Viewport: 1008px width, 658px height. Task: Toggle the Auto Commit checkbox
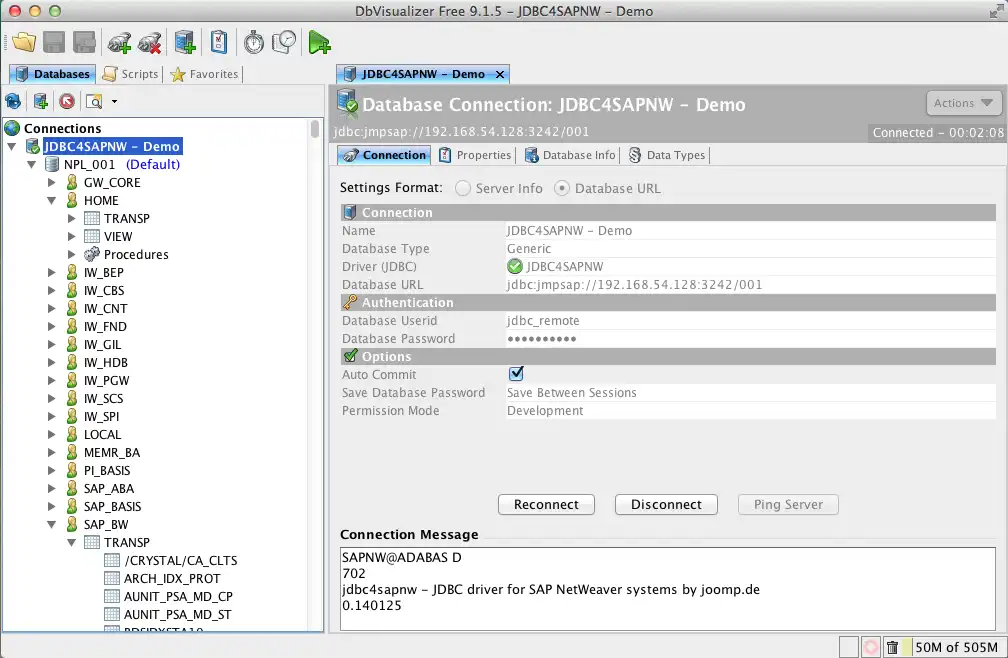tap(516, 373)
